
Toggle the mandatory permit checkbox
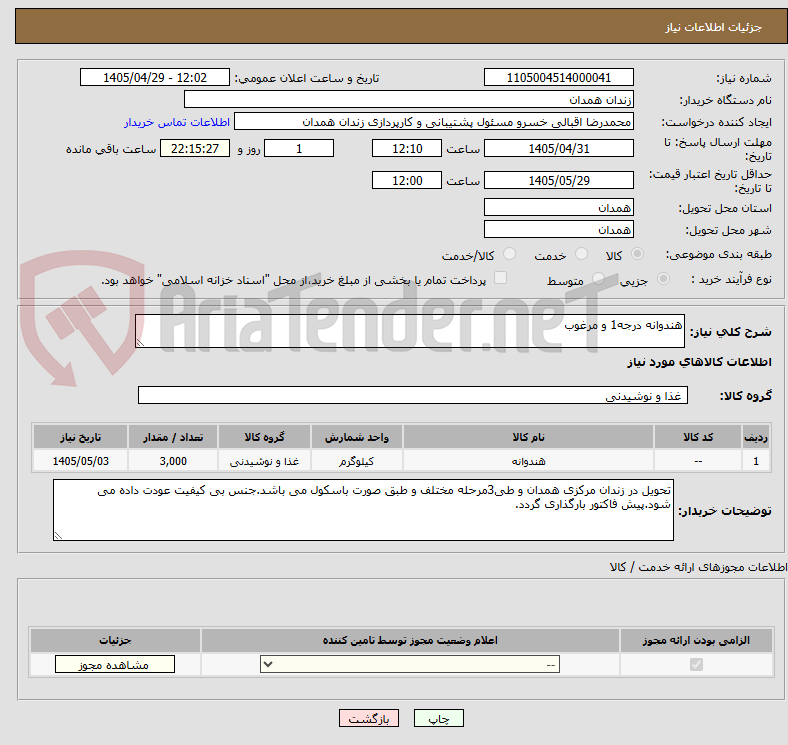(696, 665)
